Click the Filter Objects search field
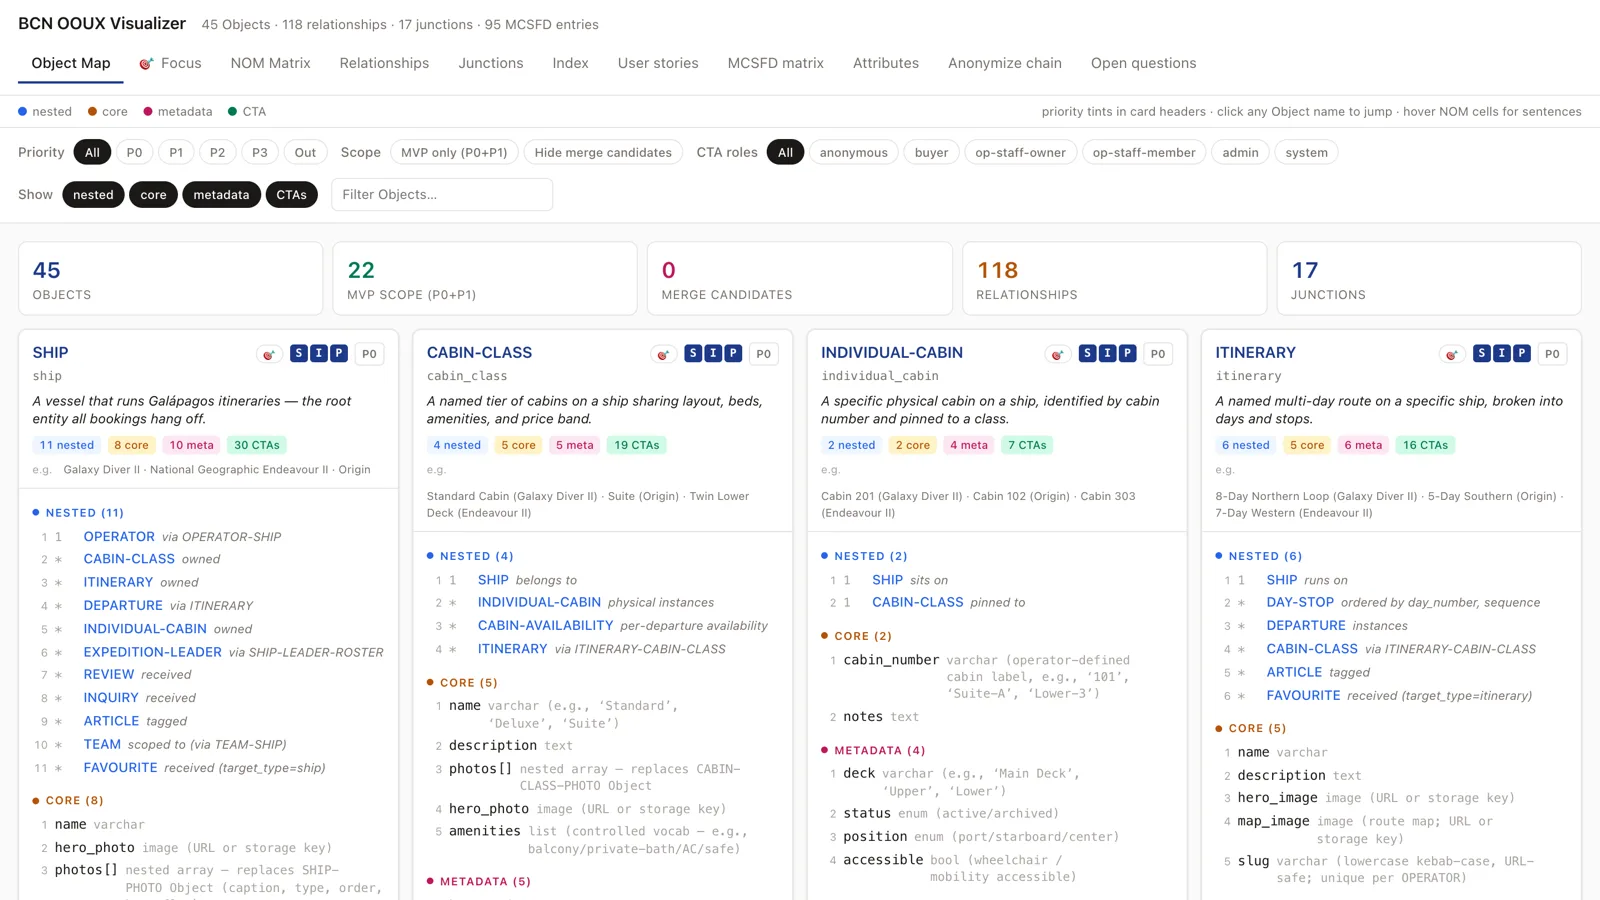 pos(442,195)
